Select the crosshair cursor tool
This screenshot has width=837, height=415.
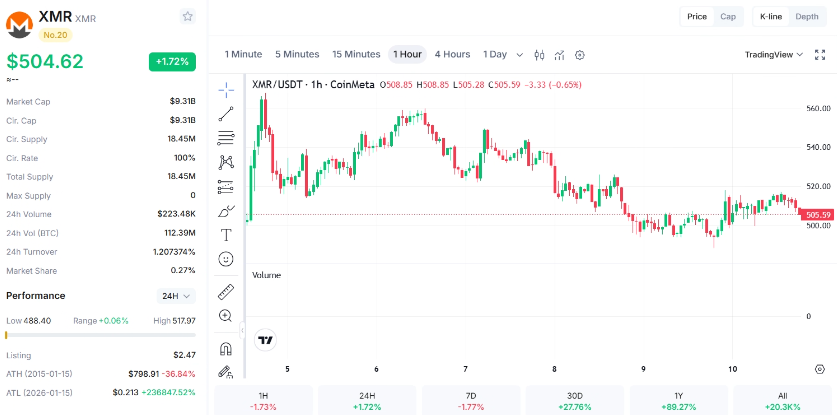[x=226, y=90]
